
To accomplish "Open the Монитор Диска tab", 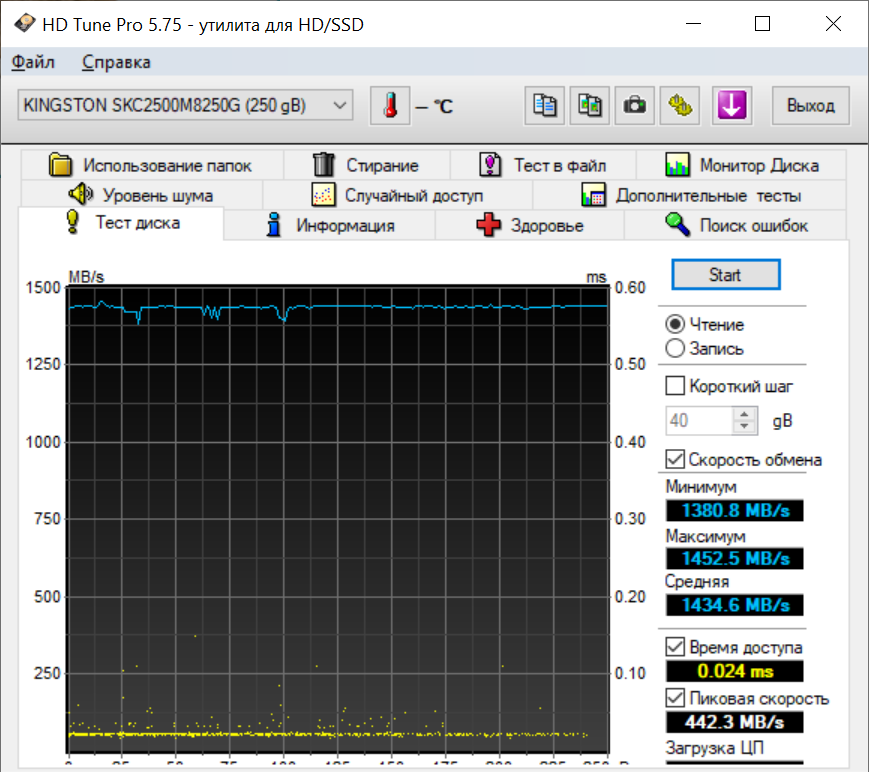I will [741, 165].
